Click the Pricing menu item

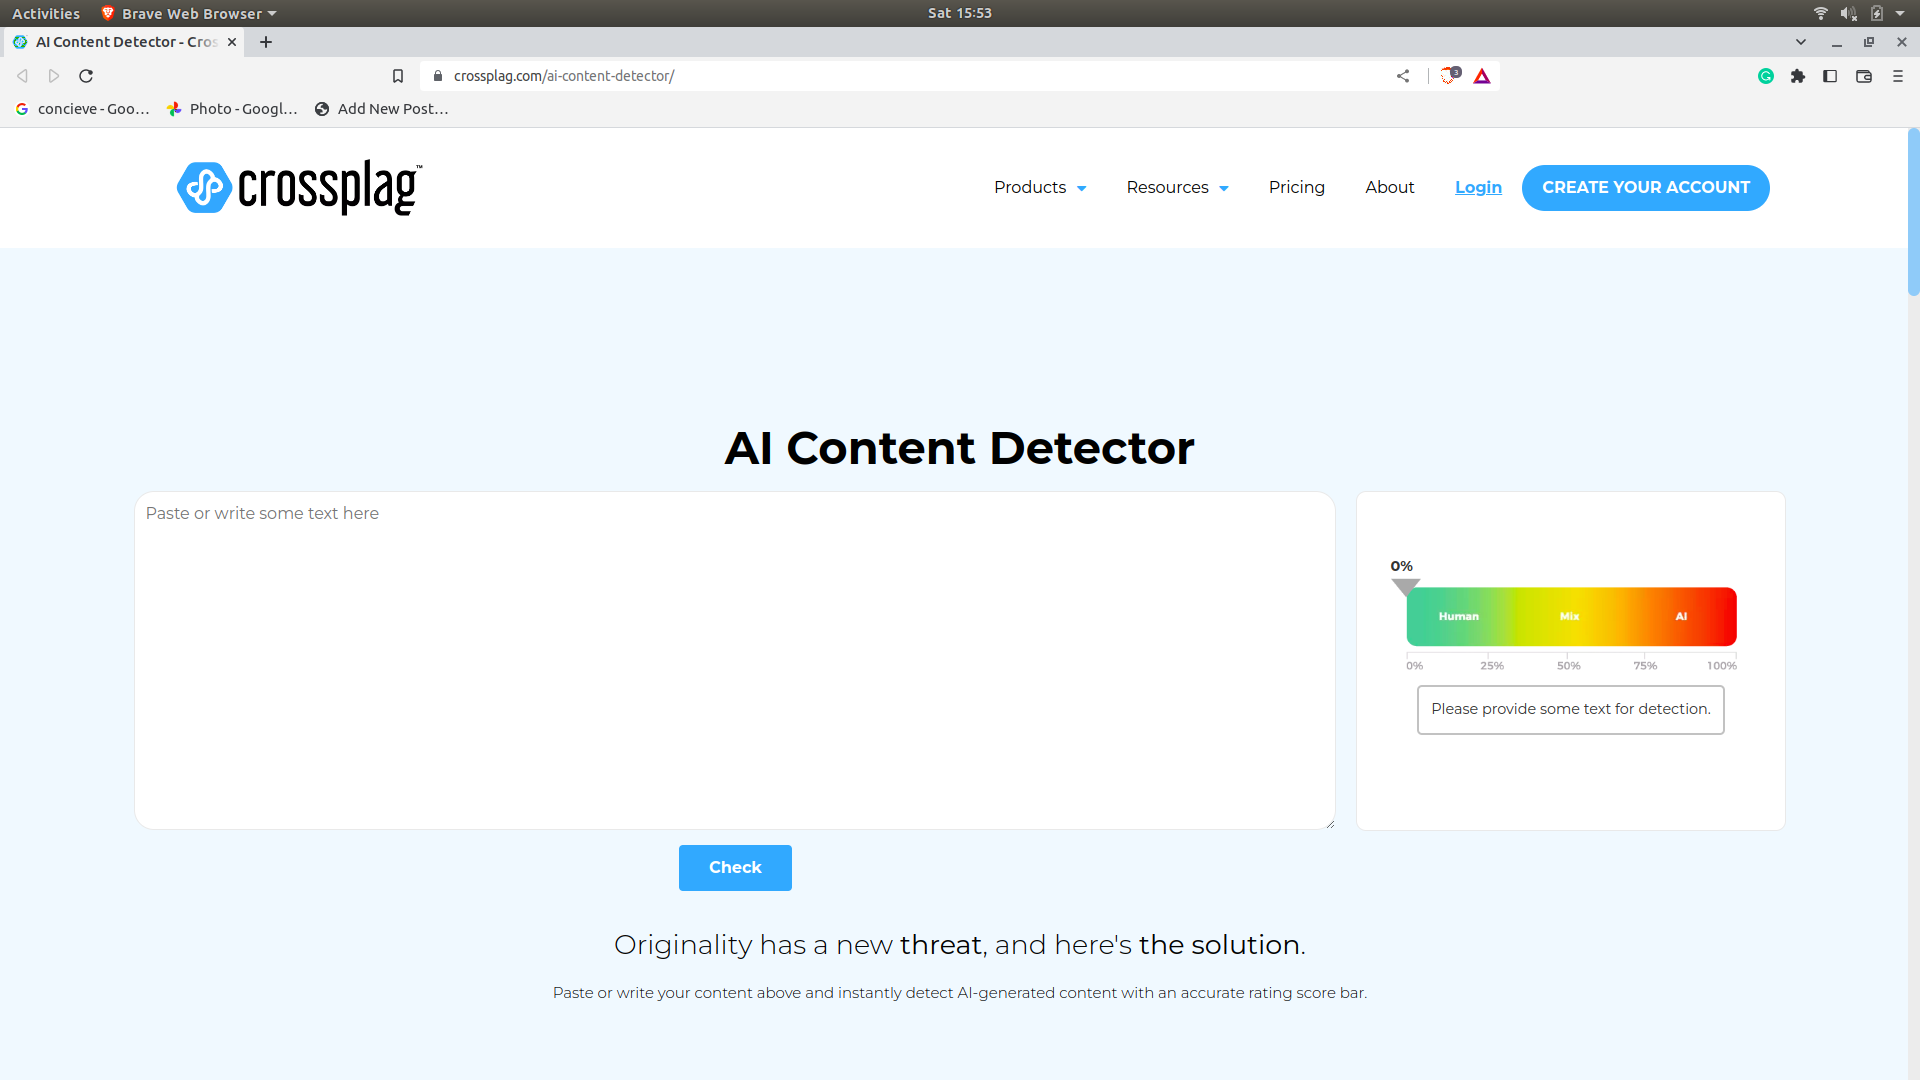[1296, 187]
